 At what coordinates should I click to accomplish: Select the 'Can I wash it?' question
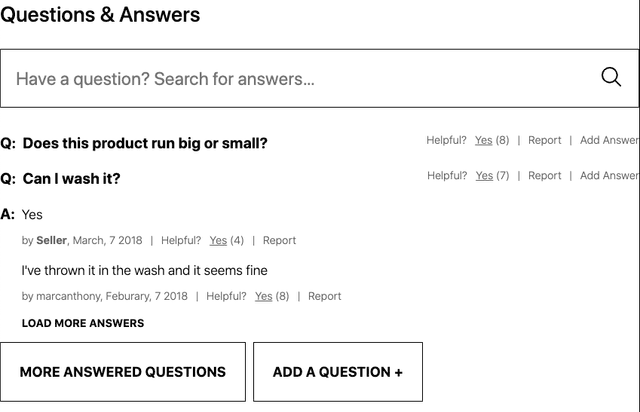tap(71, 179)
